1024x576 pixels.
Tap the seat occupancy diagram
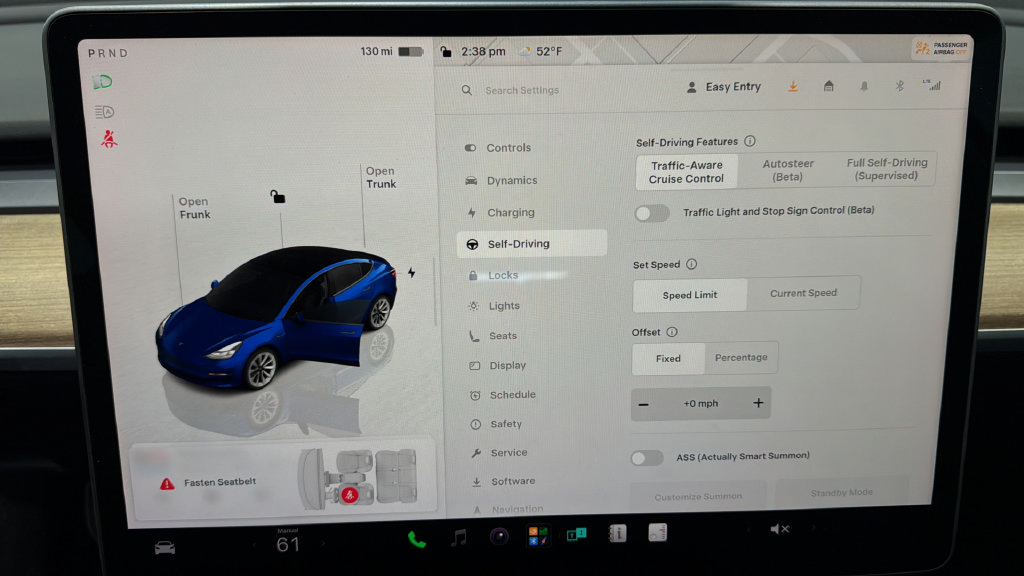point(358,479)
